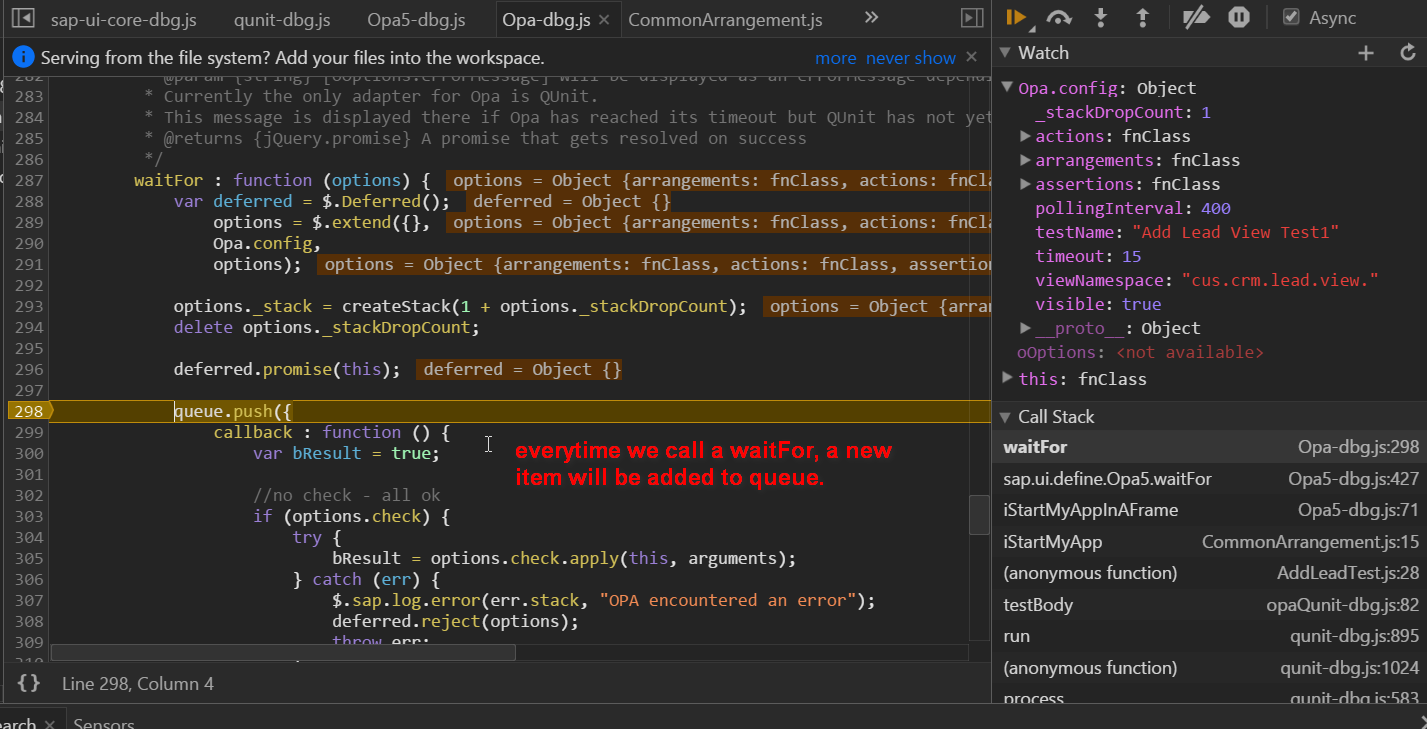
Task: Expand the assertions property
Action: (x=1025, y=184)
